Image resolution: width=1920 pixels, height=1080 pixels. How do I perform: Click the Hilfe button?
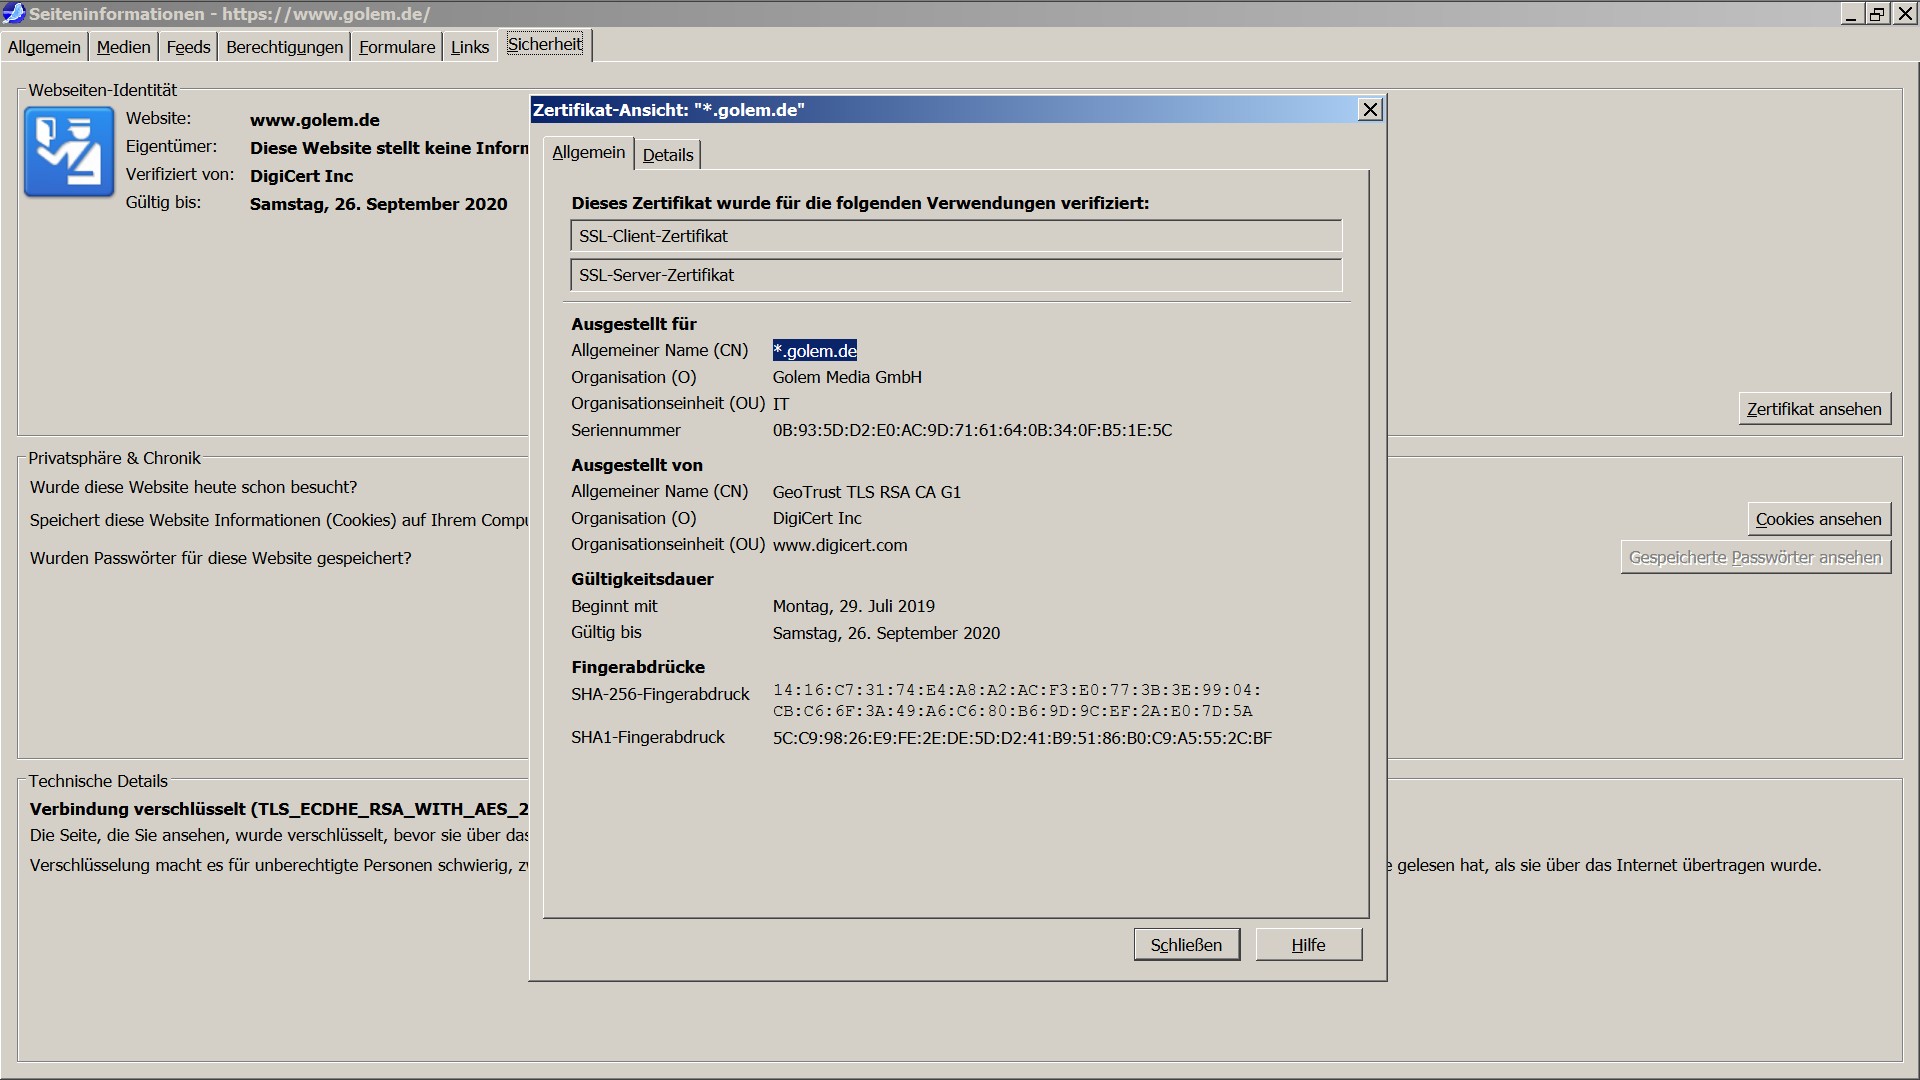1308,945
